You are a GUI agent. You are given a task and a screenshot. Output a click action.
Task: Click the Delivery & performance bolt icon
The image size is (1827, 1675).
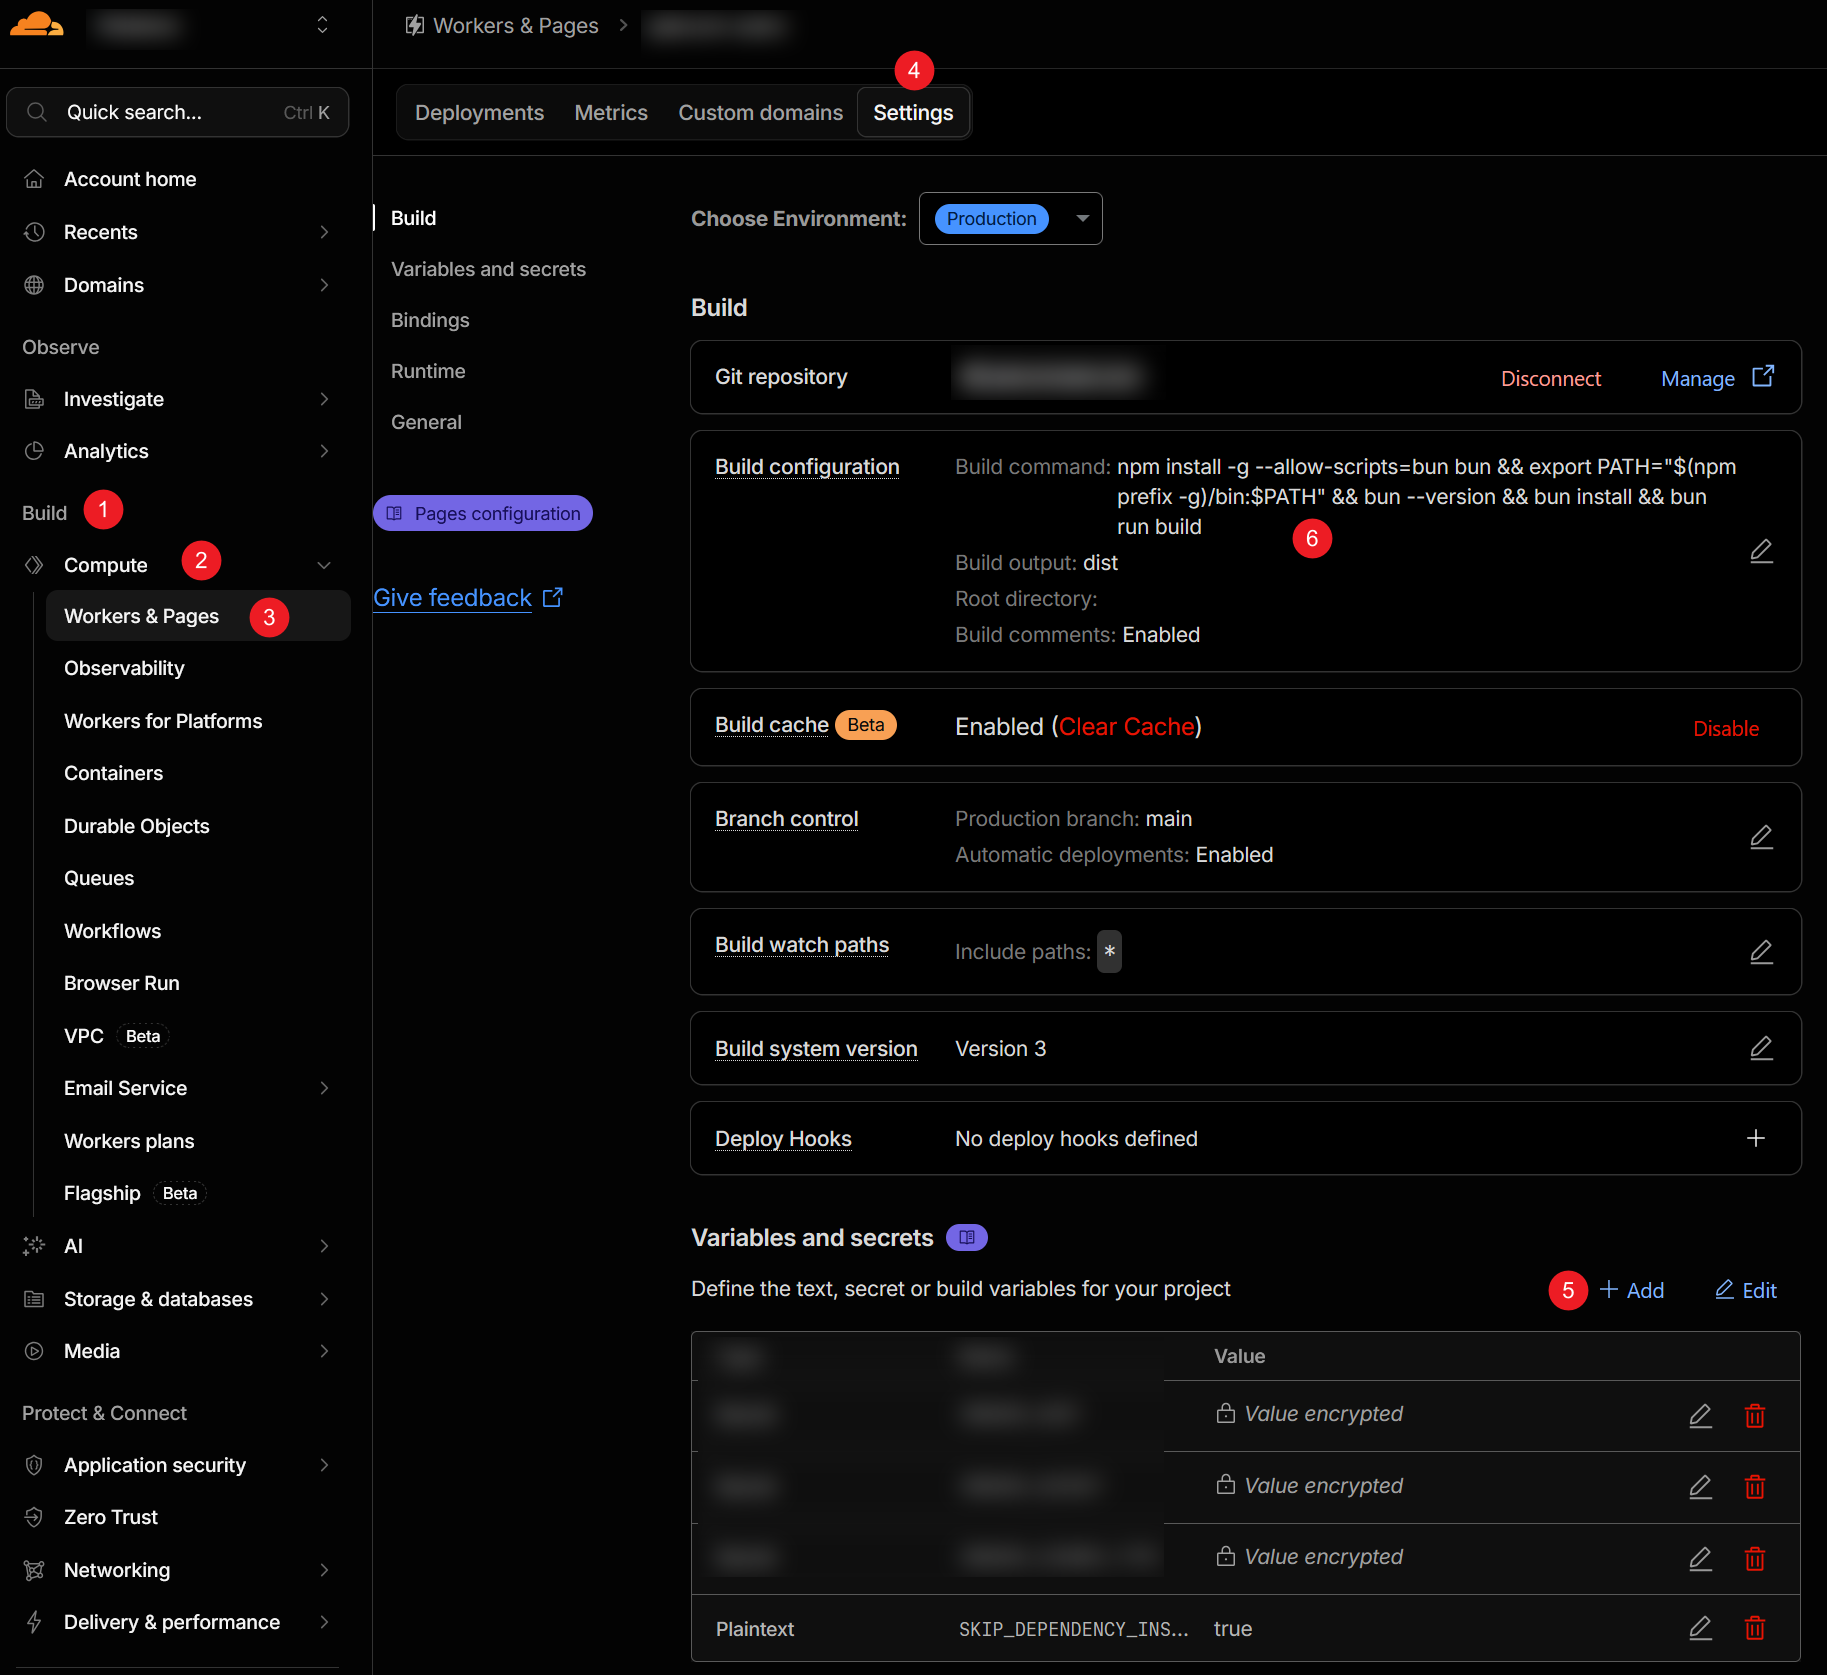34,1622
